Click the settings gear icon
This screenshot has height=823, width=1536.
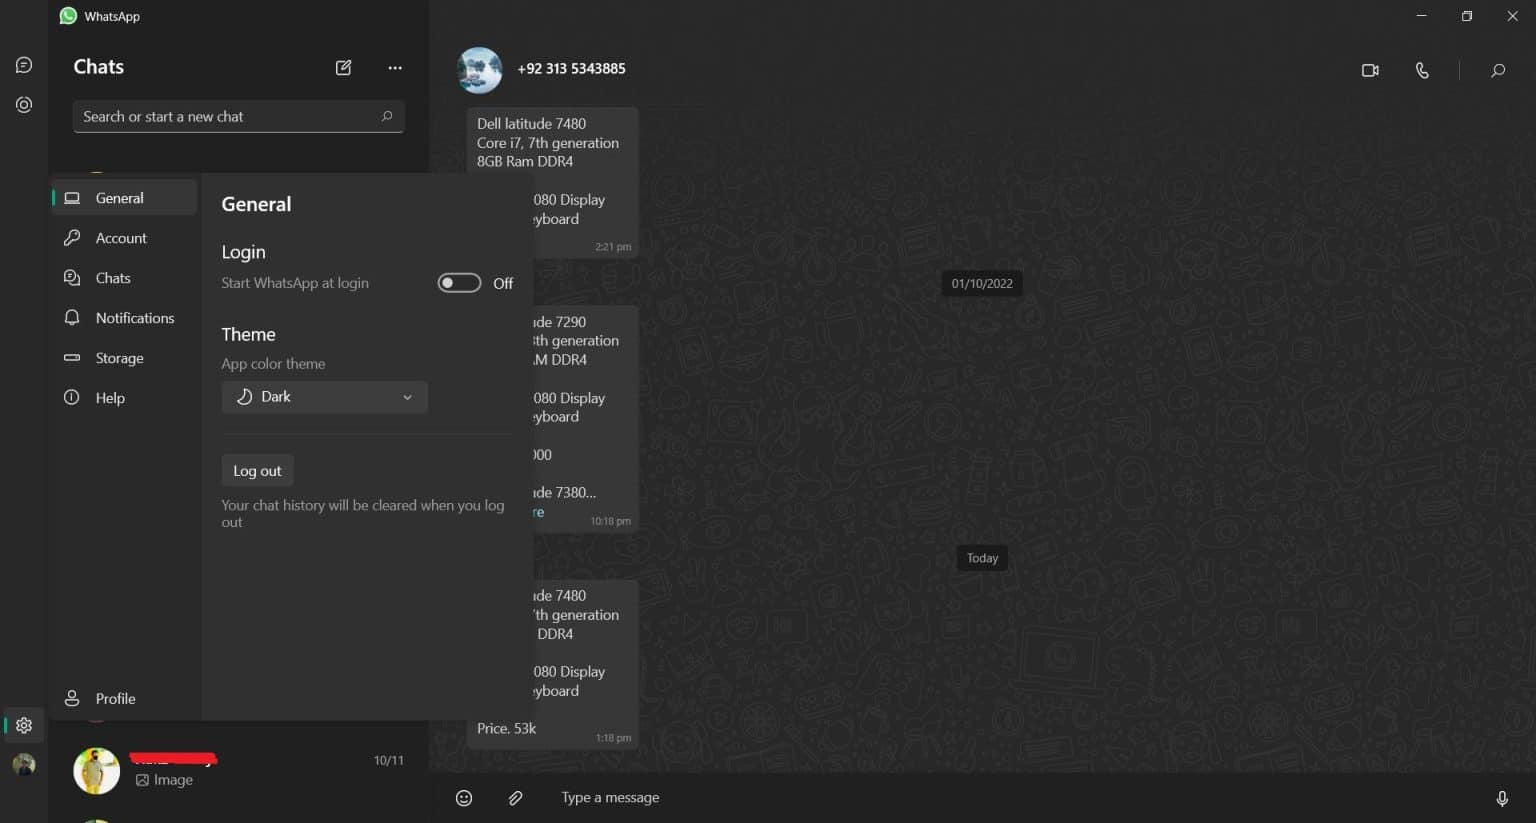coord(24,725)
